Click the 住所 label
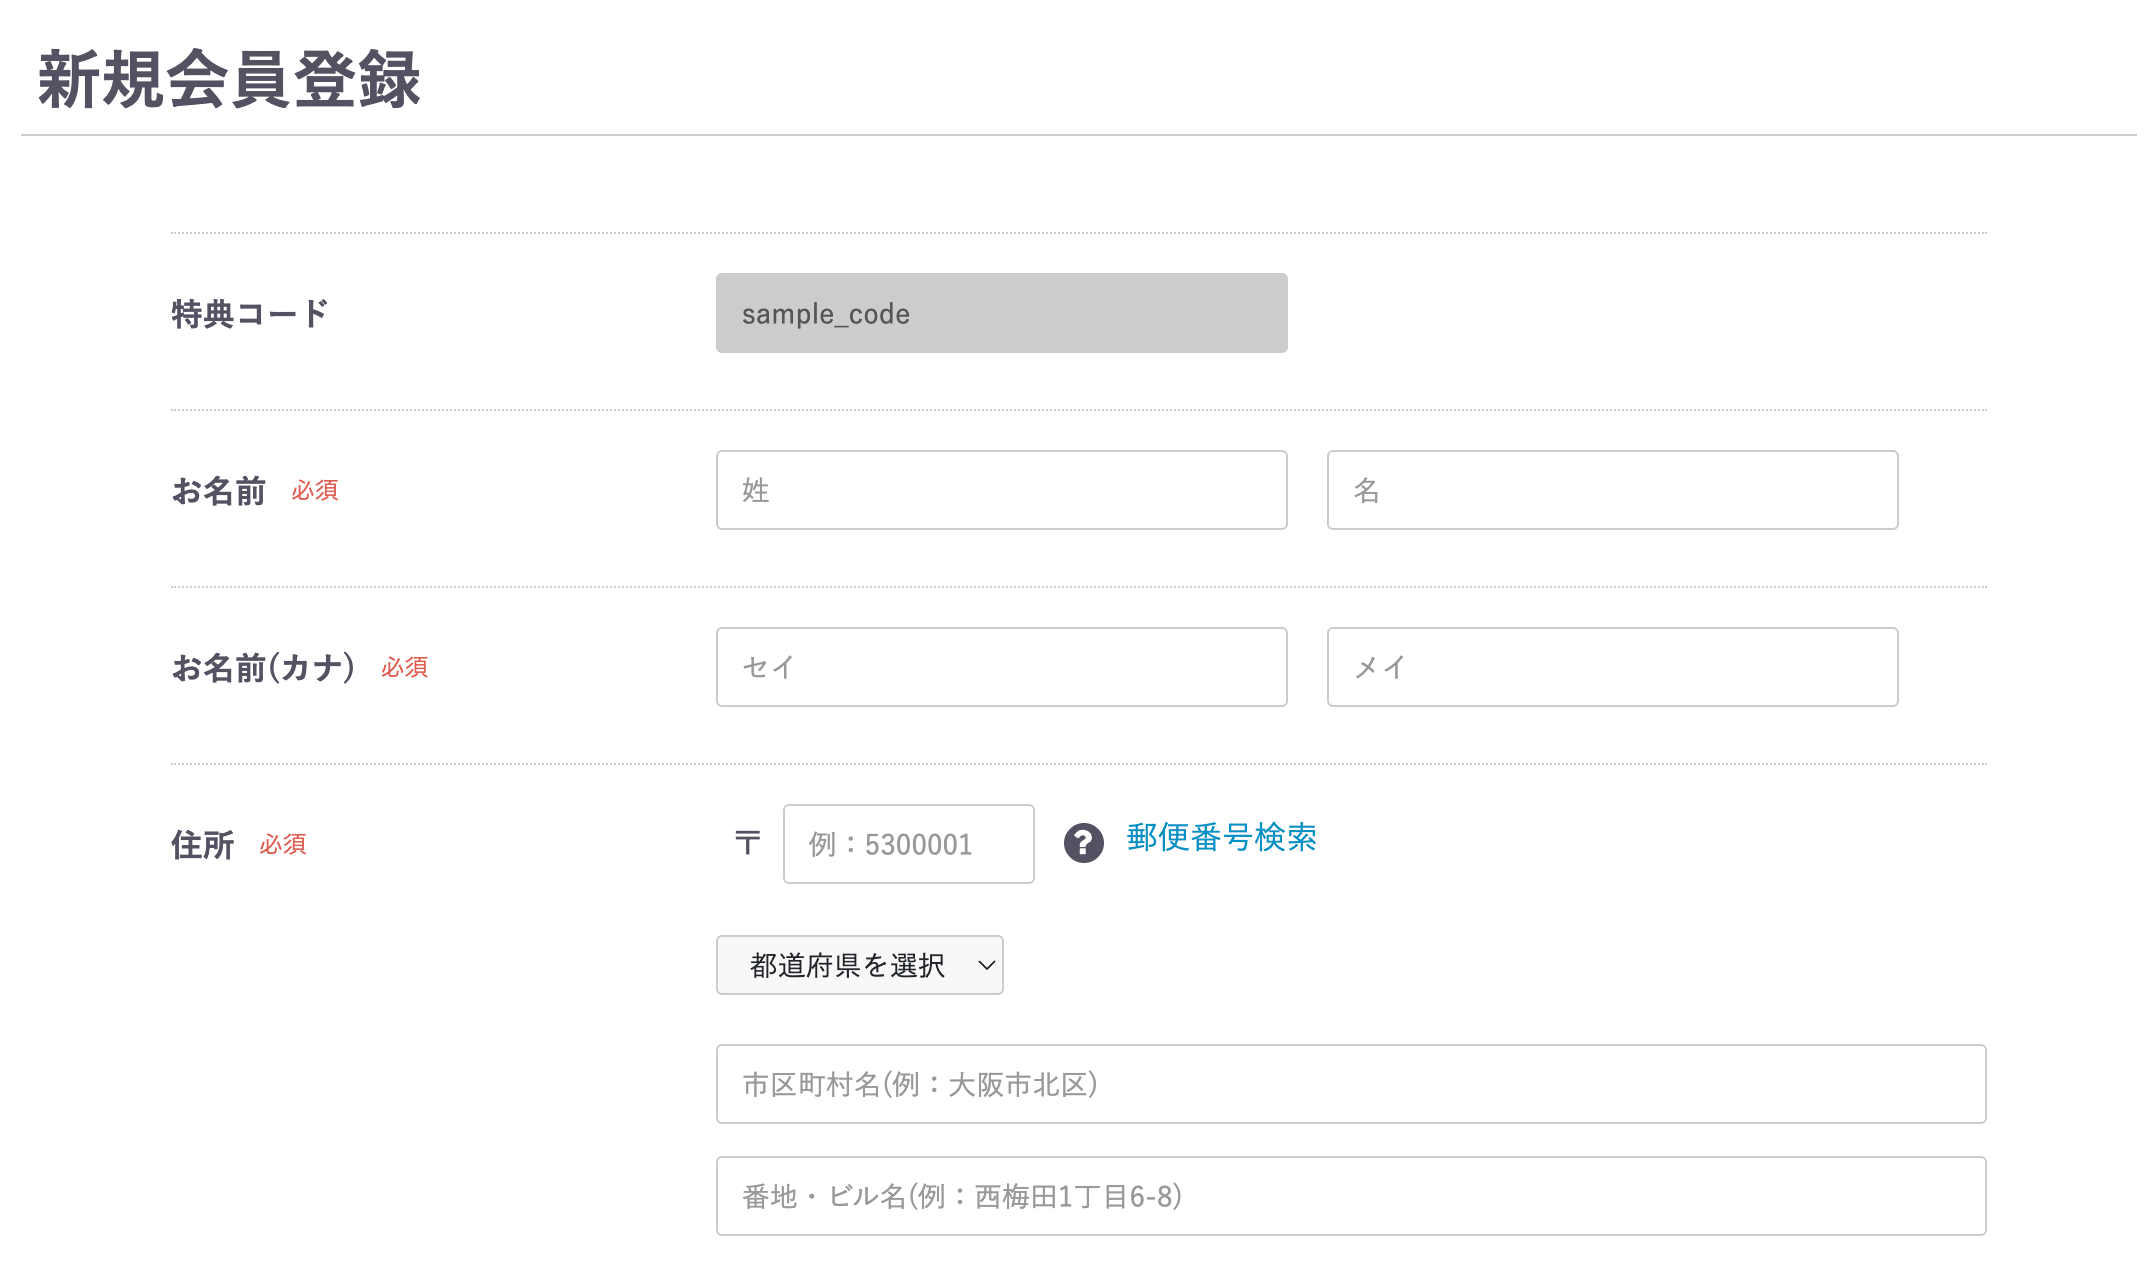Image resolution: width=2146 pixels, height=1282 pixels. pyautogui.click(x=203, y=845)
